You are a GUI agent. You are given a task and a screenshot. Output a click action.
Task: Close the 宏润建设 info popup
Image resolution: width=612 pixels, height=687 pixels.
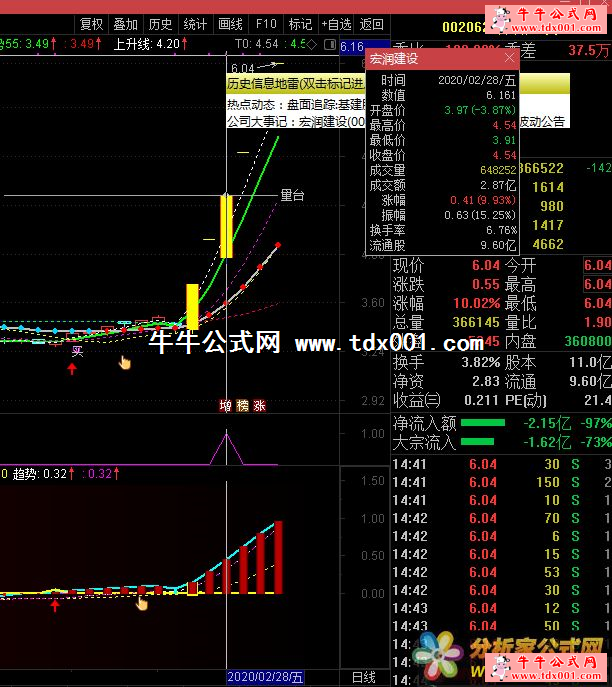click(508, 59)
